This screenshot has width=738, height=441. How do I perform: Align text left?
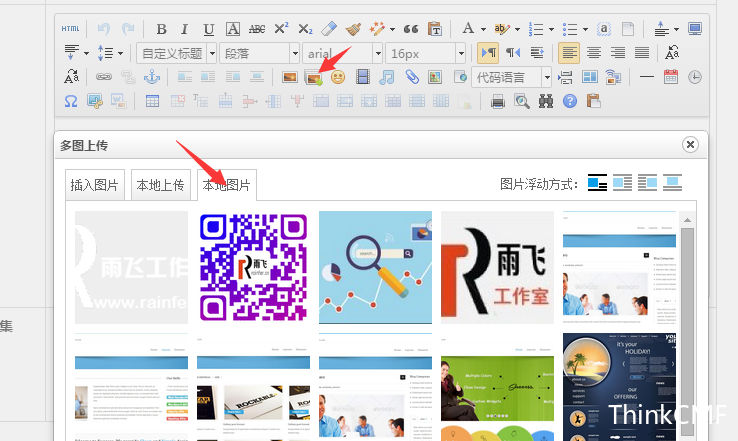coord(569,53)
